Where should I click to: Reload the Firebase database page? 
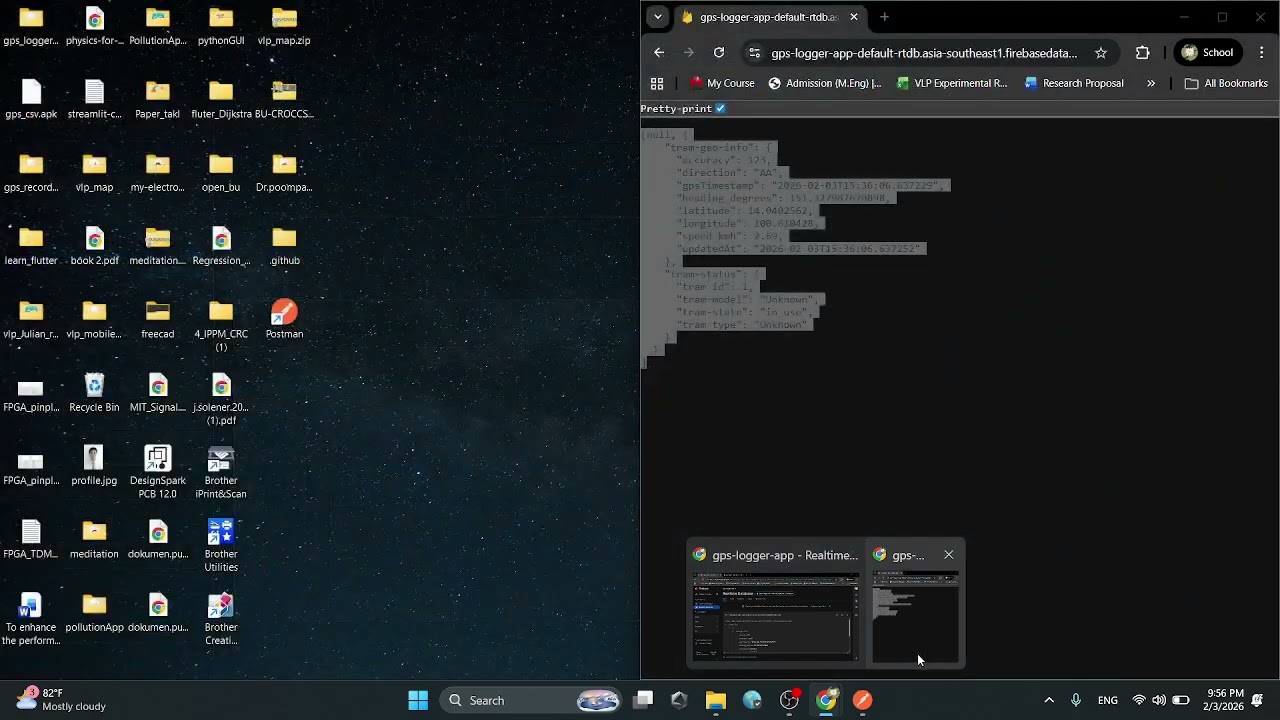click(719, 53)
